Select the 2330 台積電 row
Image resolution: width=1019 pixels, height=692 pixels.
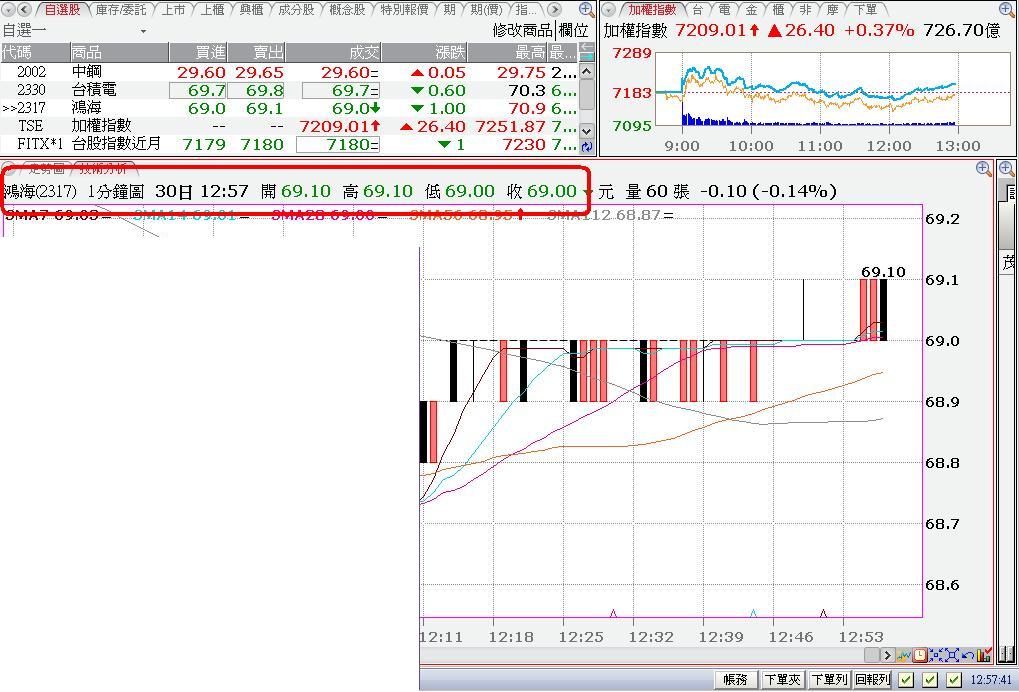[289, 90]
